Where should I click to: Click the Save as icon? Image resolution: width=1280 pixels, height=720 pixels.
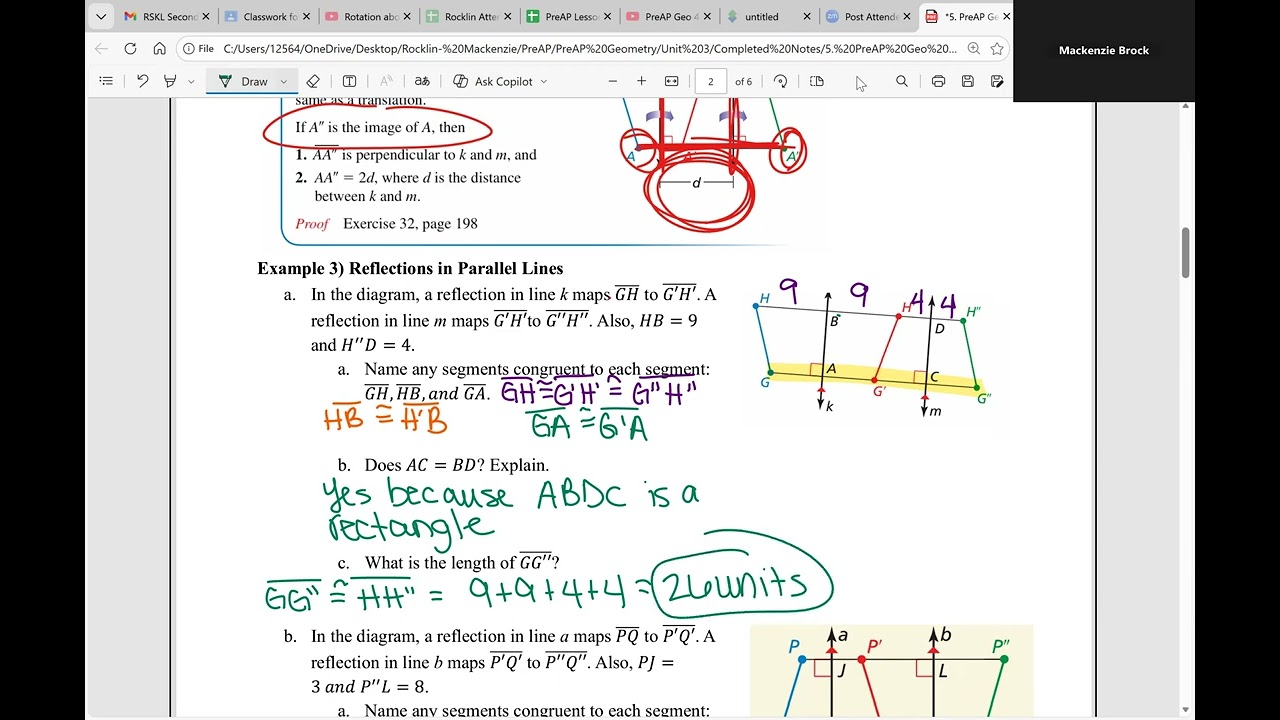point(997,81)
